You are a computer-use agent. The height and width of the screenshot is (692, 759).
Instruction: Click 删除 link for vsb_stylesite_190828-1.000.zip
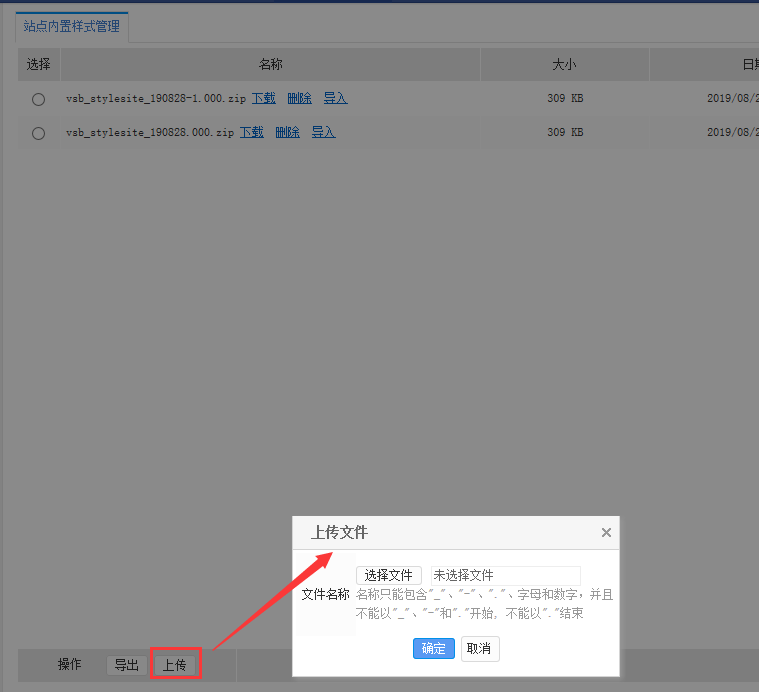(x=299, y=98)
